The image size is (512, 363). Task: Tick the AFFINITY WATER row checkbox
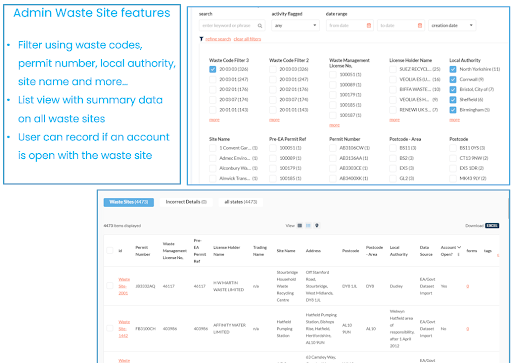pos(110,329)
